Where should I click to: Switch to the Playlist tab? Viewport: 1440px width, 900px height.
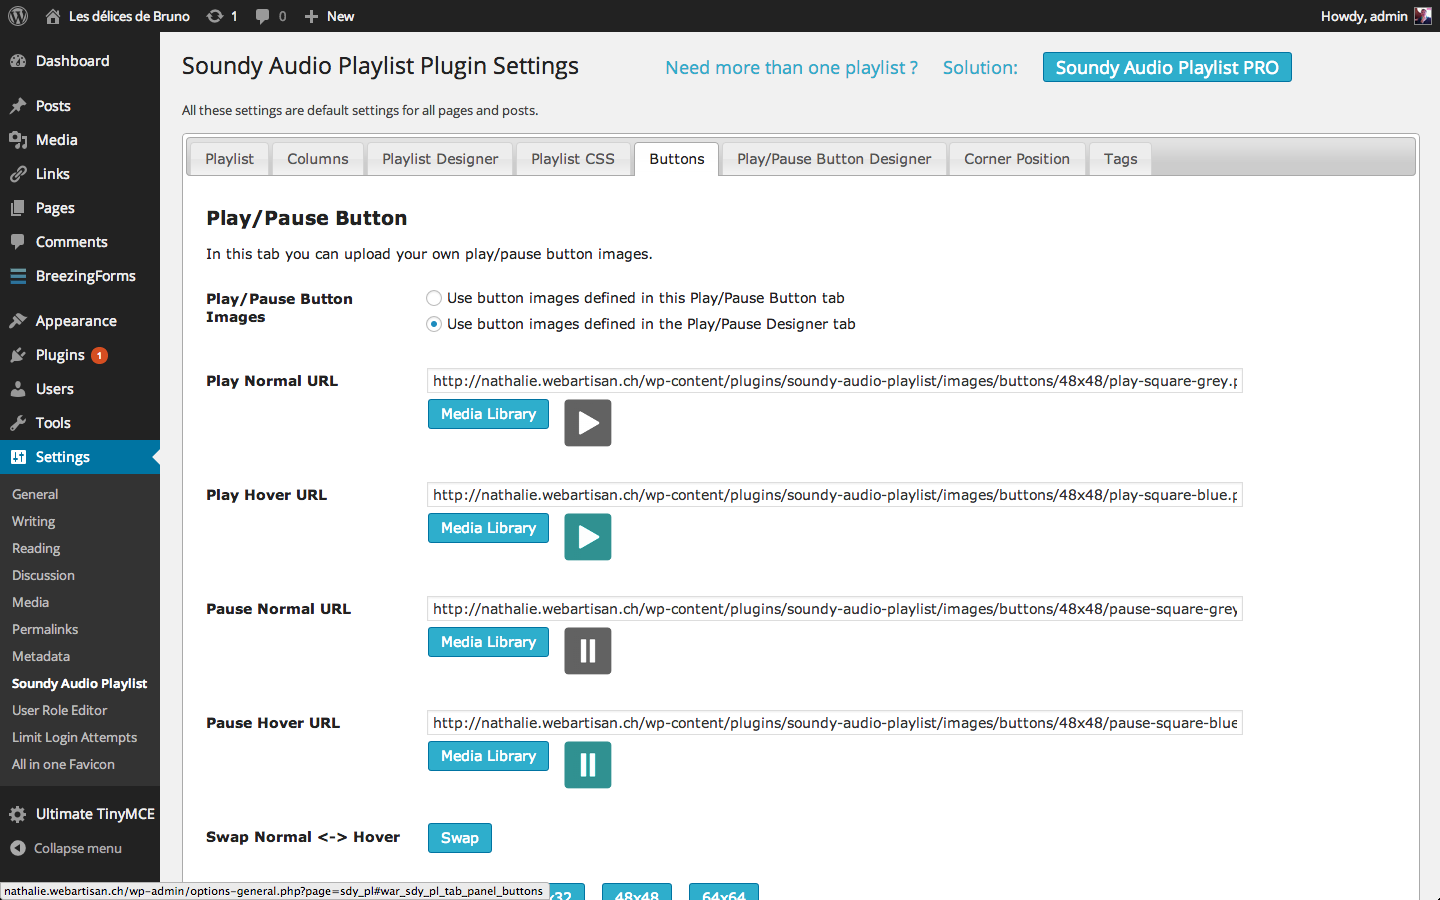point(229,159)
